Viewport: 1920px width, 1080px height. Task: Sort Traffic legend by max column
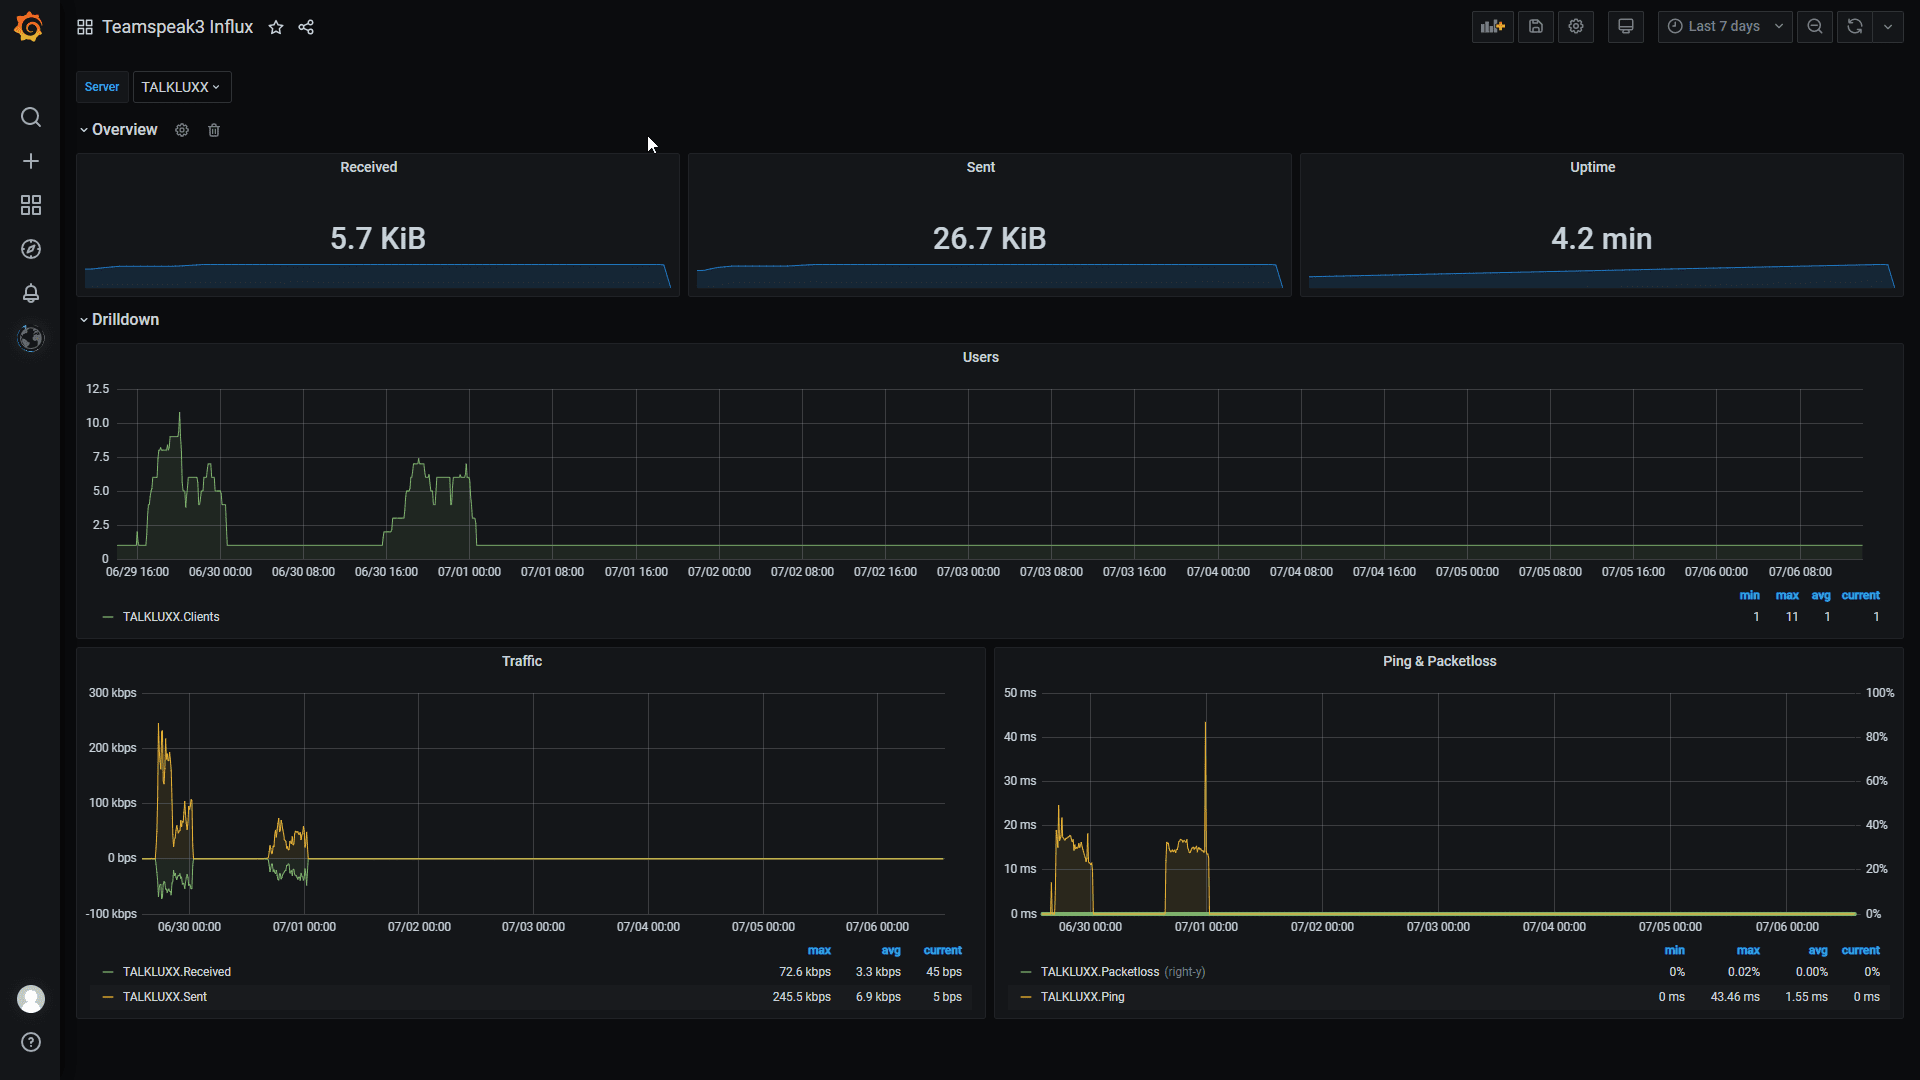(819, 951)
